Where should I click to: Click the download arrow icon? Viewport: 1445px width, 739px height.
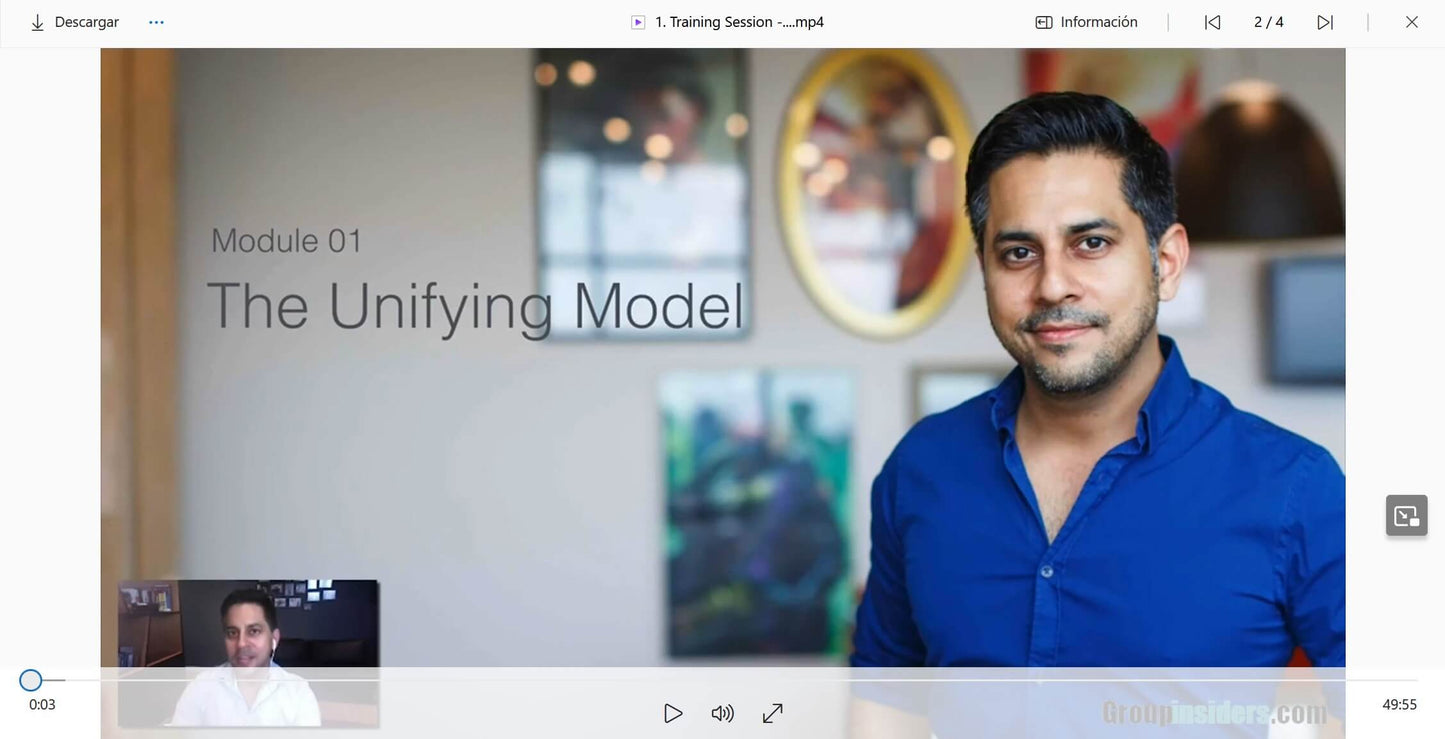click(x=37, y=23)
